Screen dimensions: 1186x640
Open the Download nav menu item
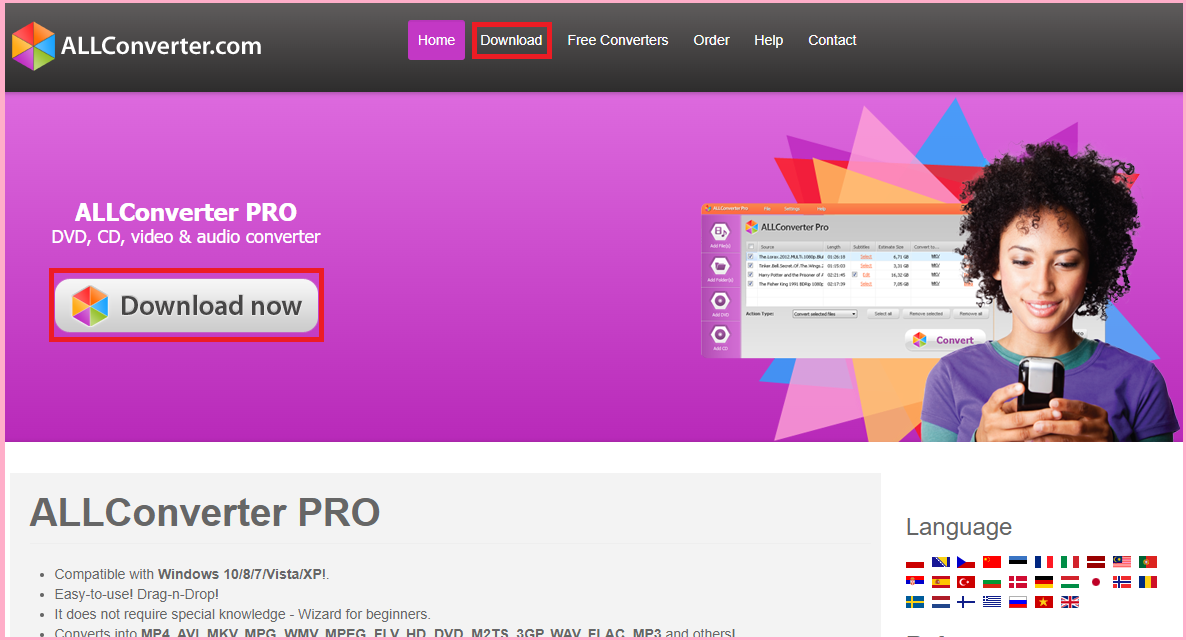[511, 40]
